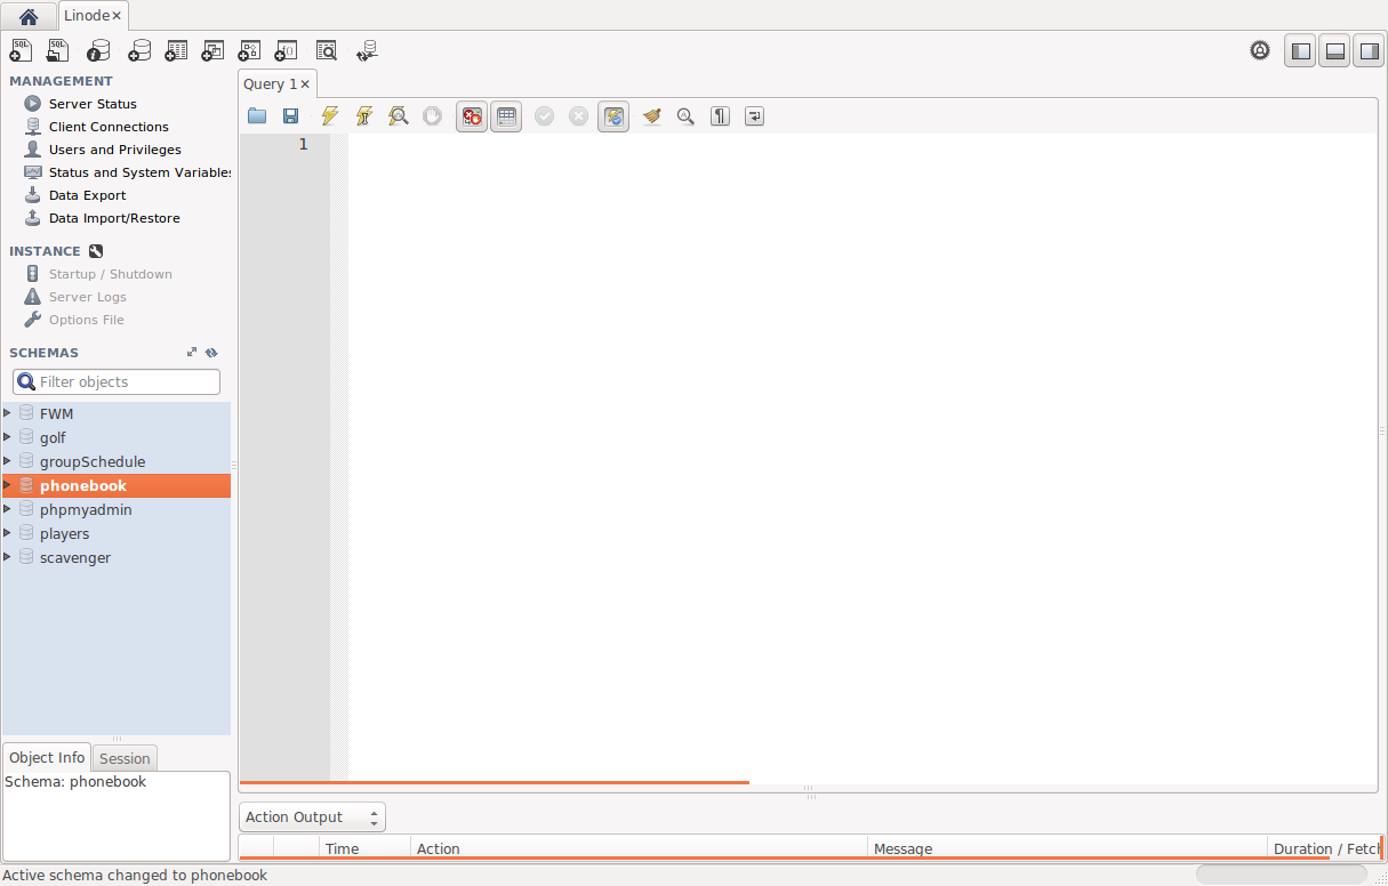Expand the golf schema tree
This screenshot has height=886, width=1388.
[8, 437]
